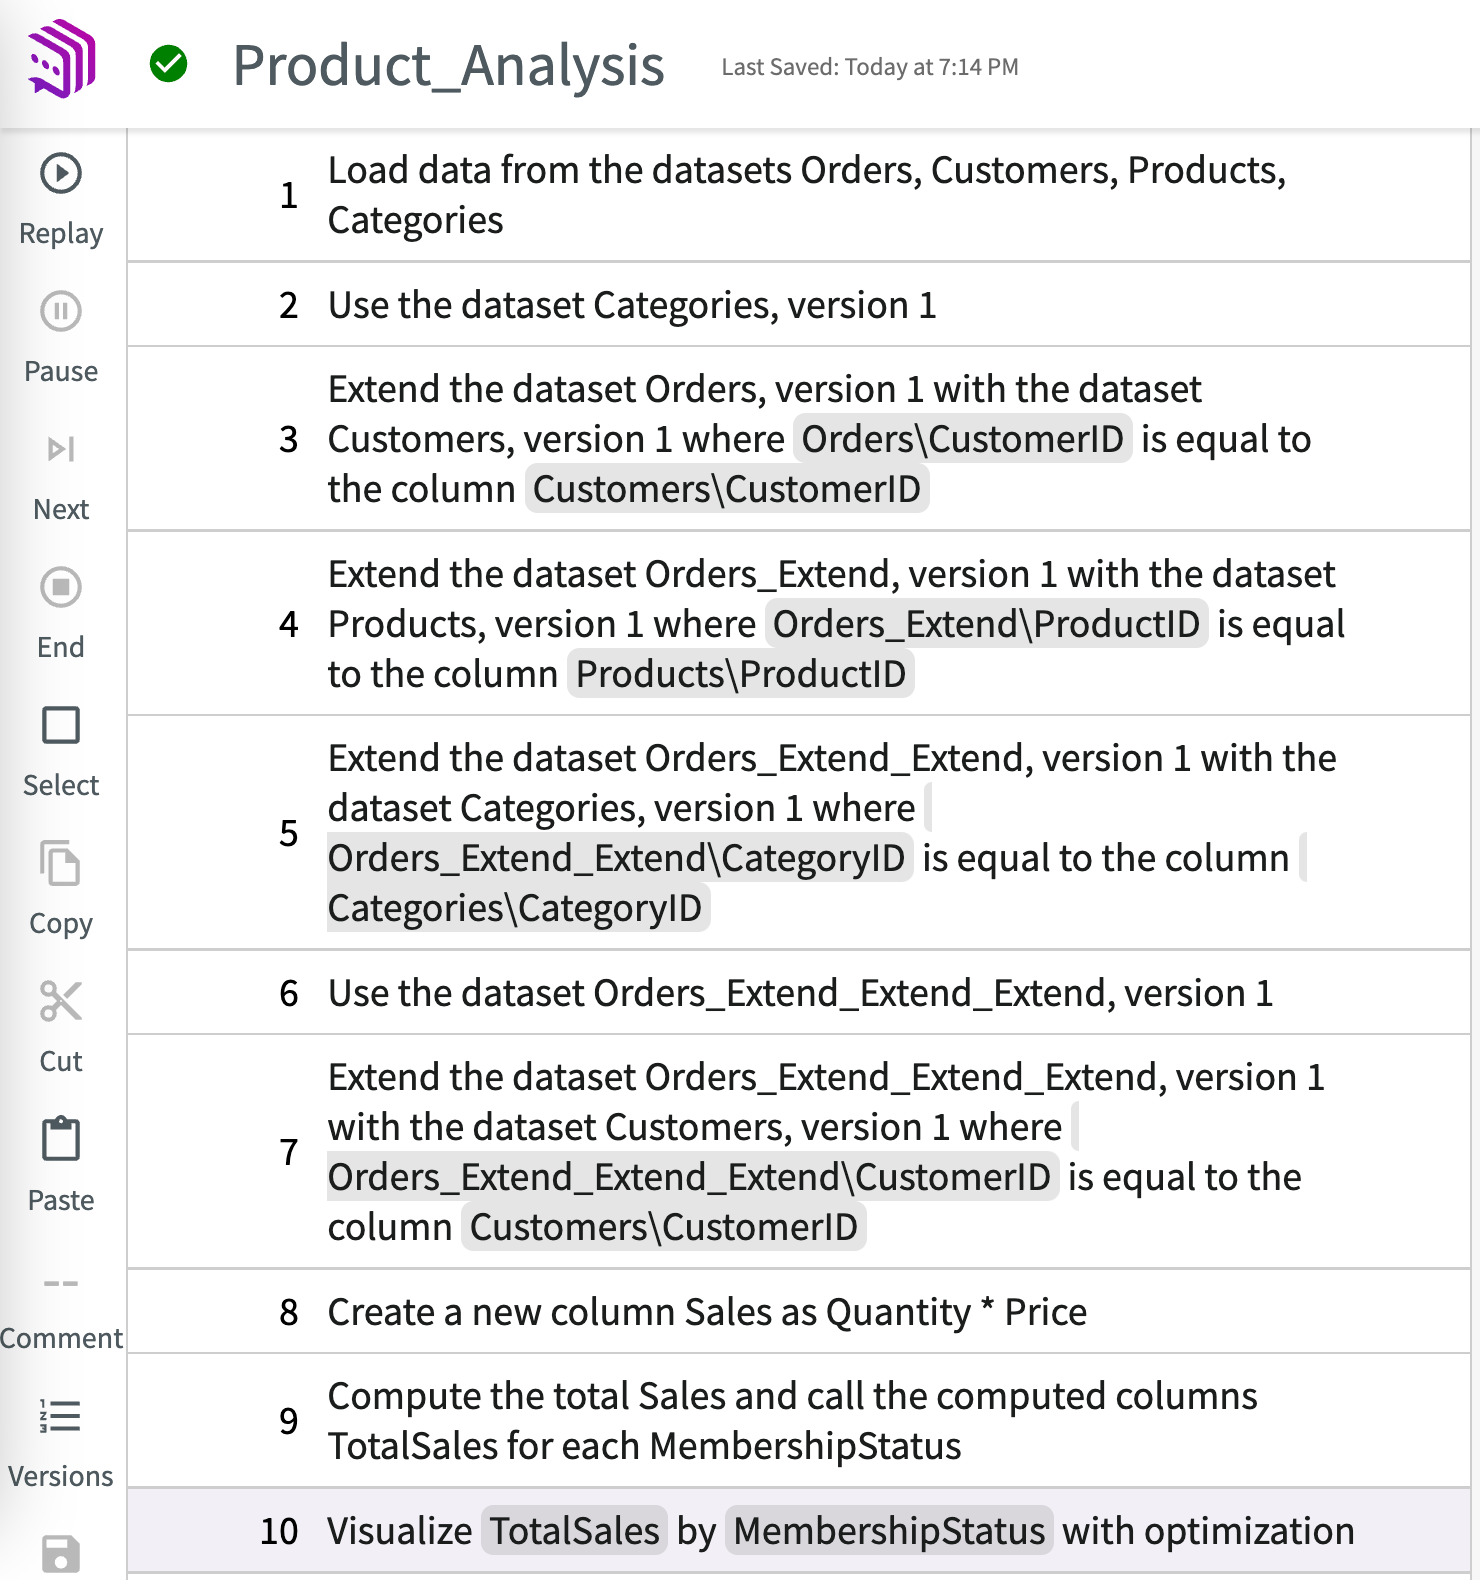Select step 1 Load data line
The image size is (1480, 1580).
click(x=806, y=195)
